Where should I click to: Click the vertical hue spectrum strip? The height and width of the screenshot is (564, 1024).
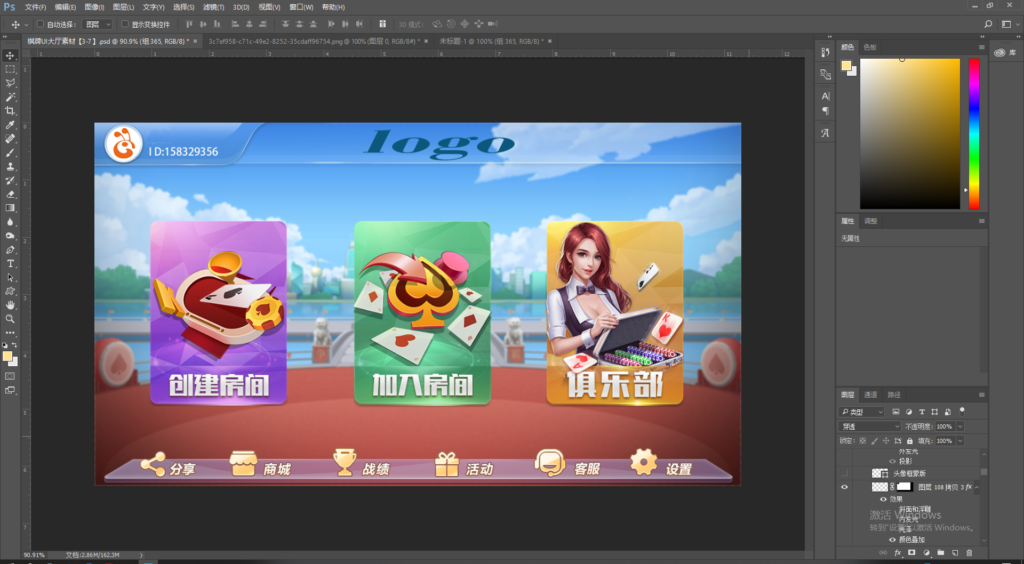click(973, 132)
